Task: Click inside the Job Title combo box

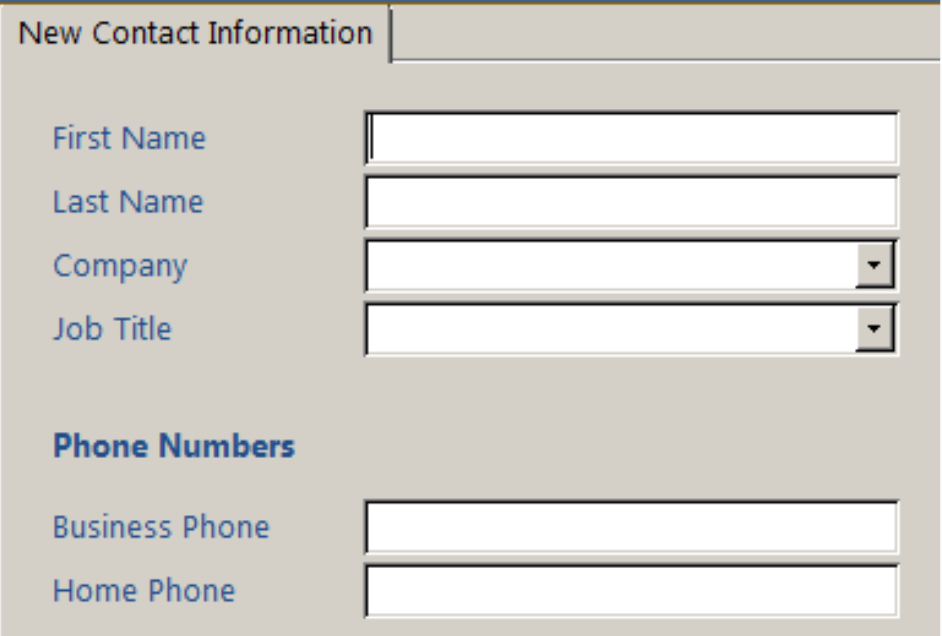Action: click(610, 329)
